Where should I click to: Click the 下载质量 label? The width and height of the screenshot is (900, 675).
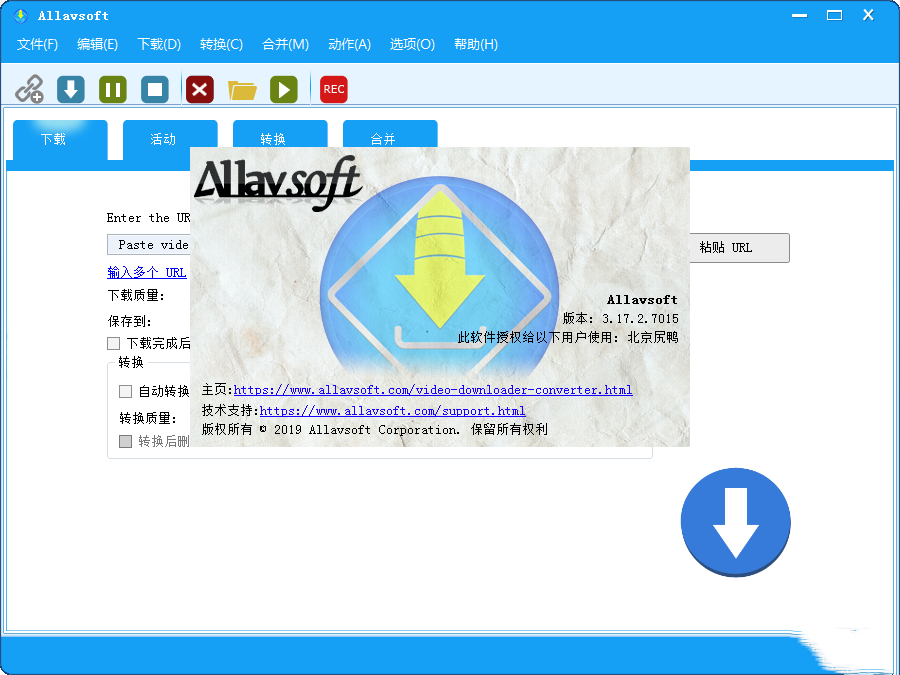[x=136, y=296]
